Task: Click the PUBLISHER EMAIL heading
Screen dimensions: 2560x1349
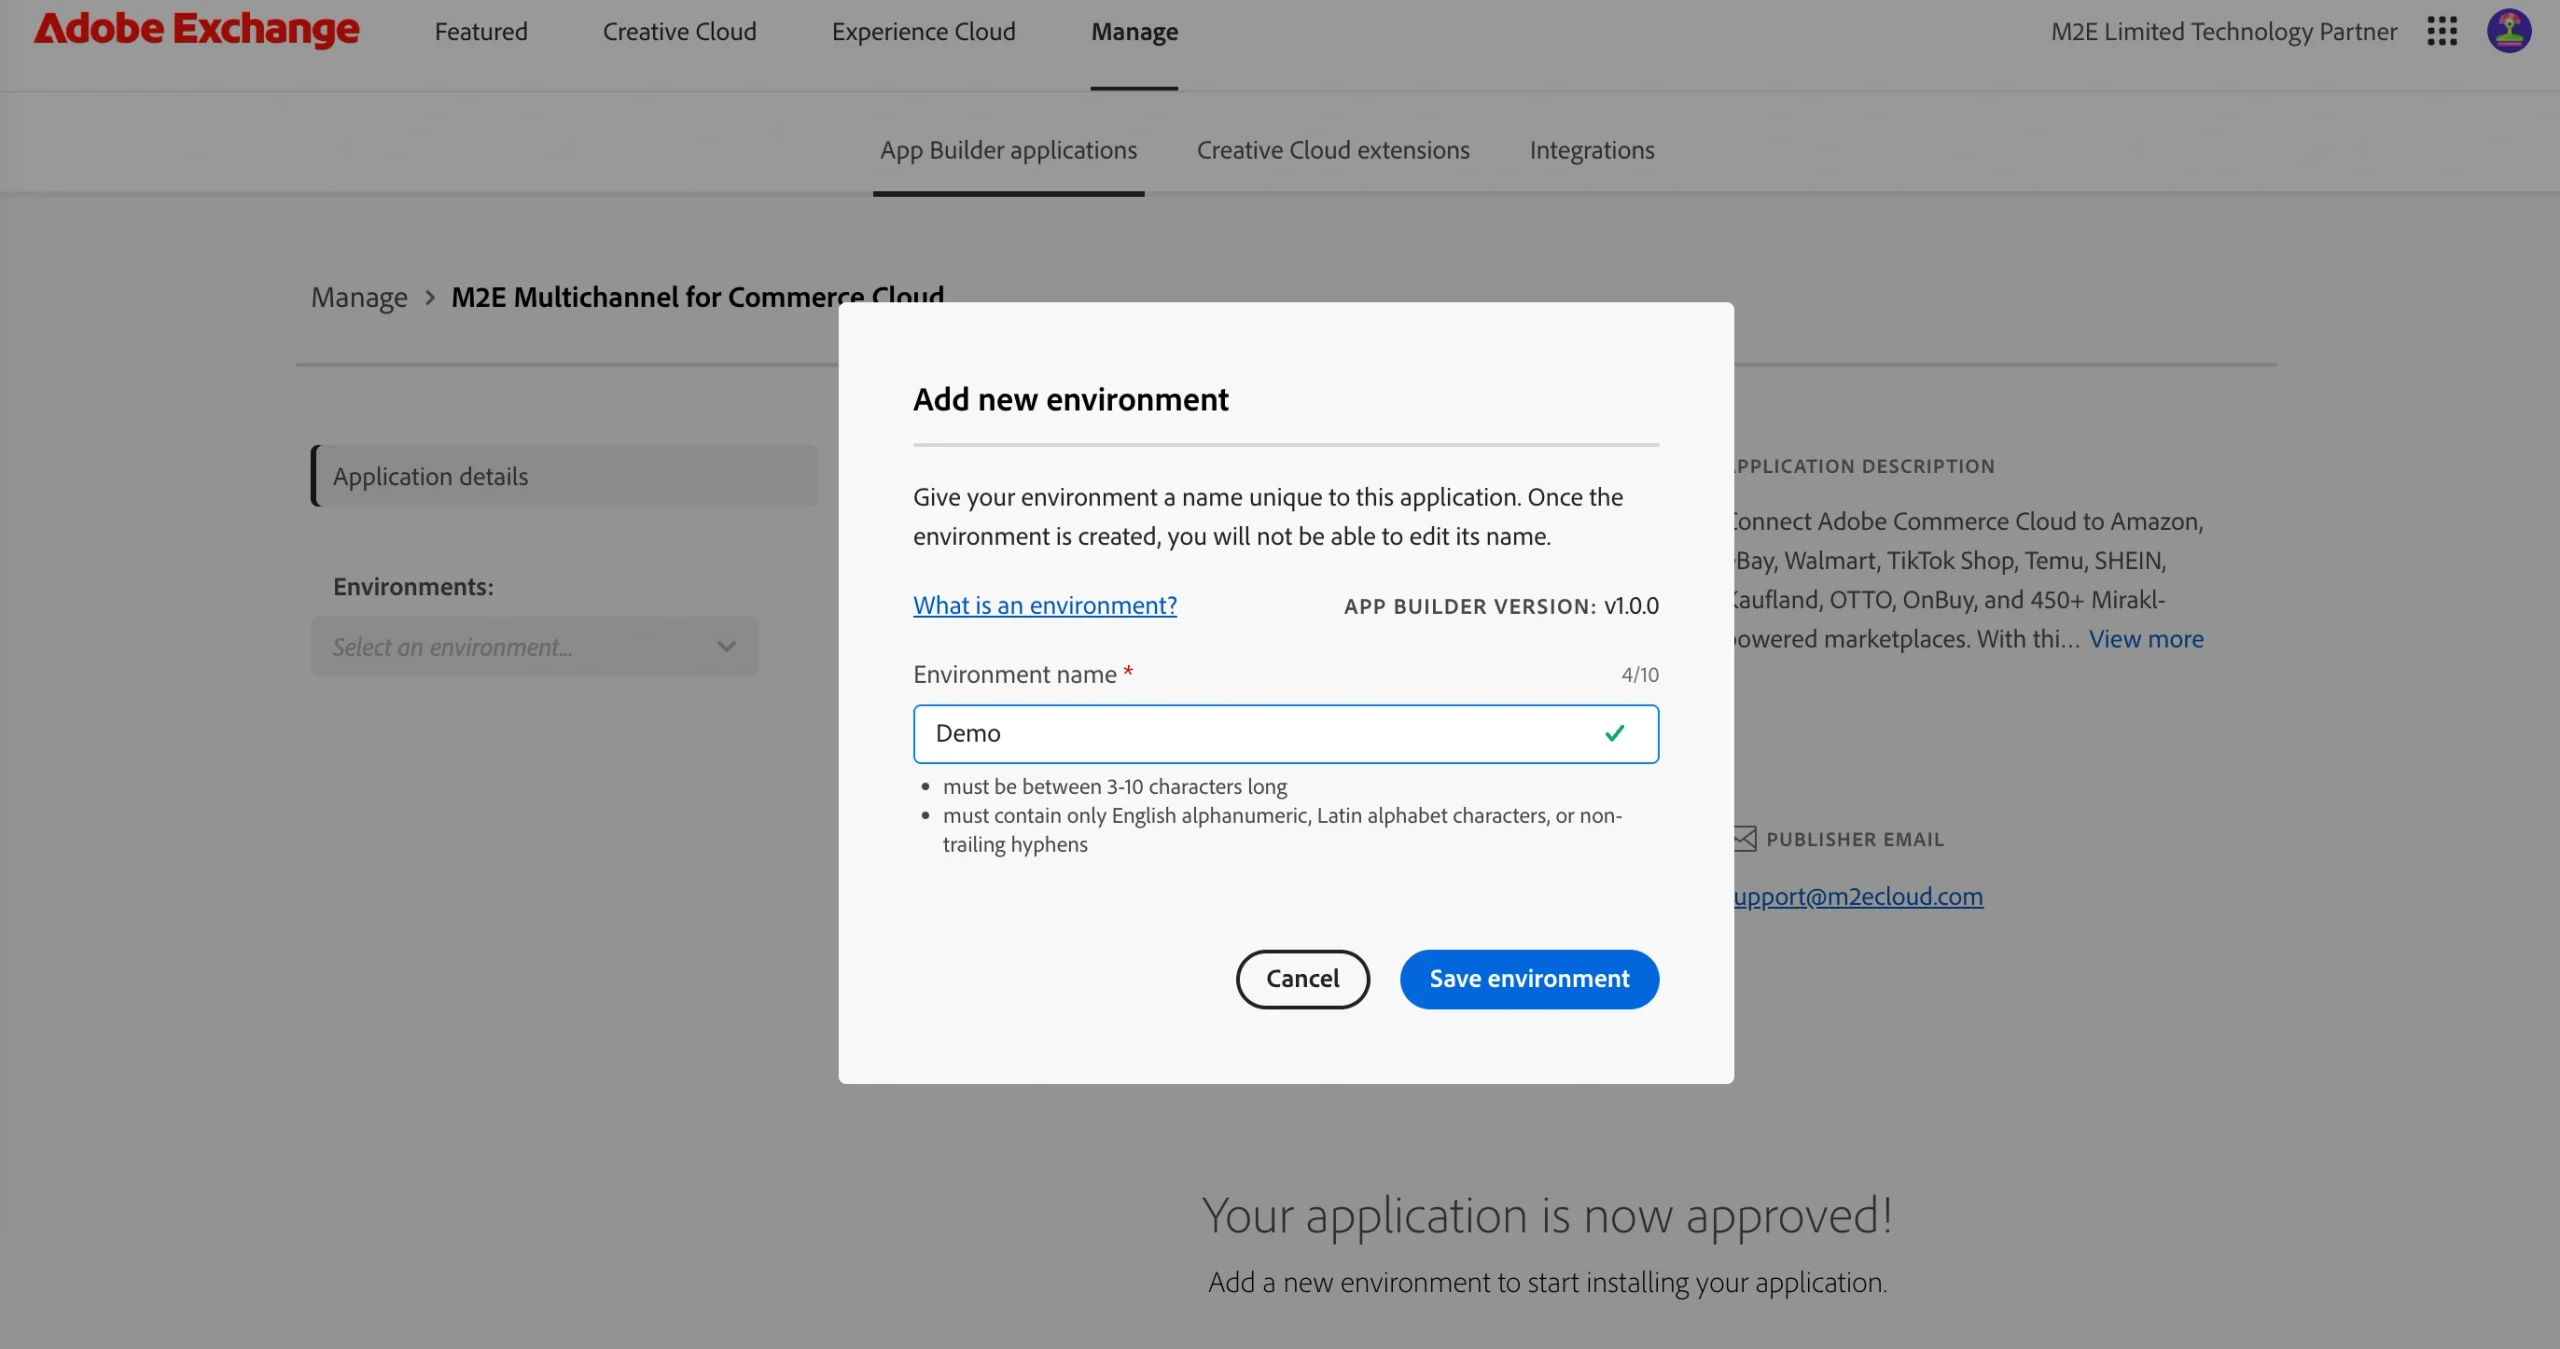Action: coord(1855,839)
